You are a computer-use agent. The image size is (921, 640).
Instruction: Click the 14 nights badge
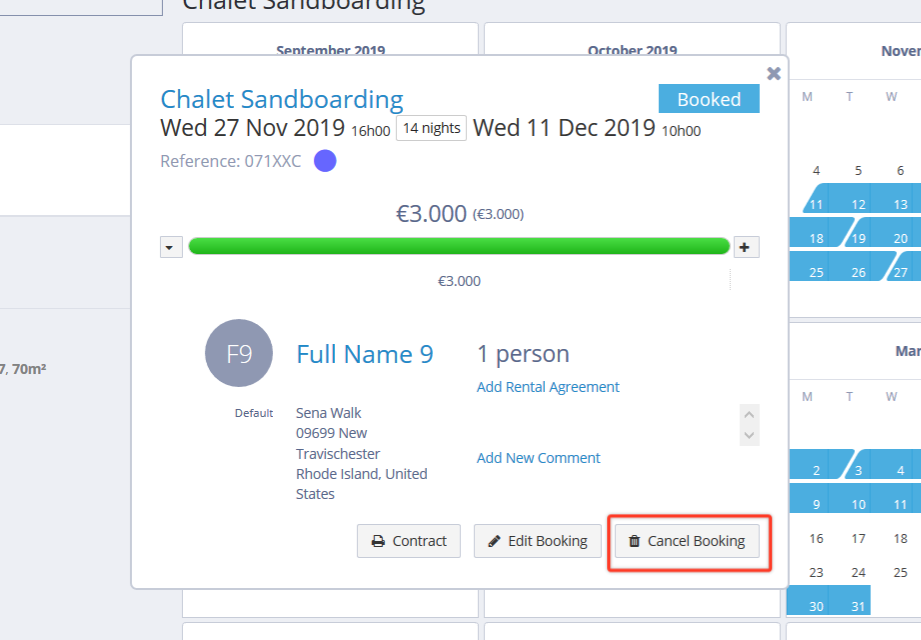pyautogui.click(x=431, y=128)
